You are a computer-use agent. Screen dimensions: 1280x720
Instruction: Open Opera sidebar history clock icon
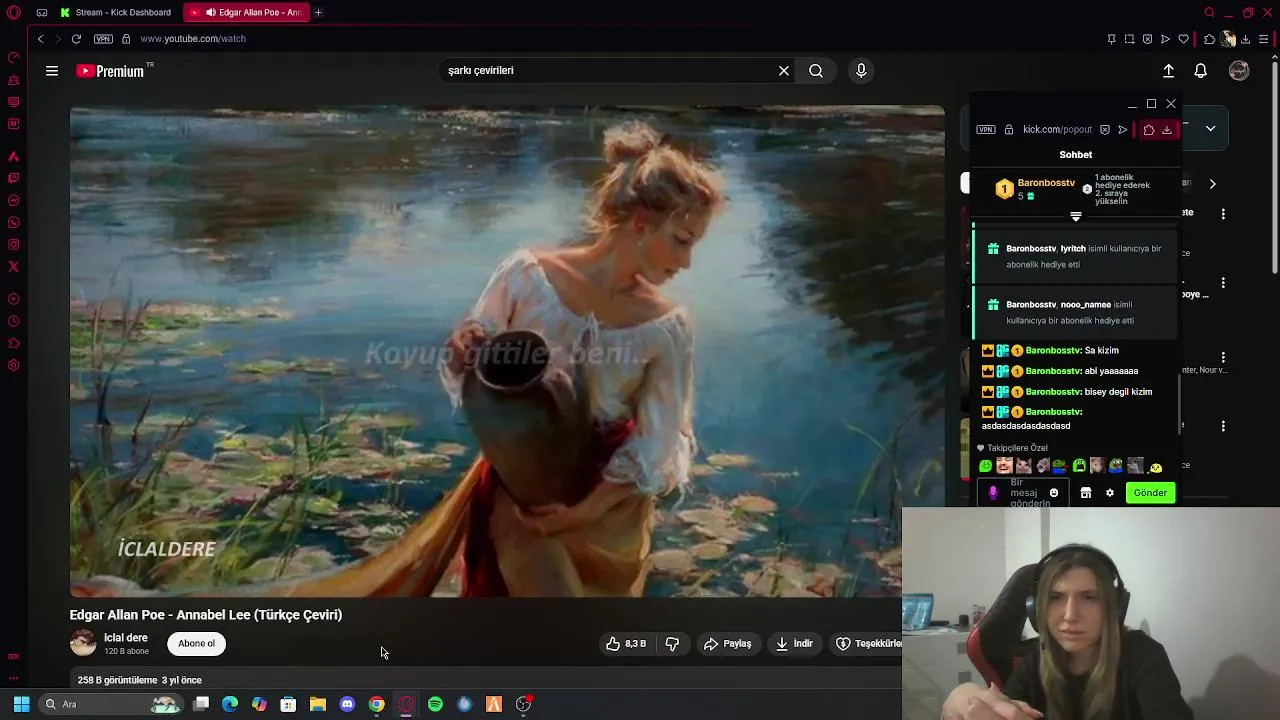[13, 321]
